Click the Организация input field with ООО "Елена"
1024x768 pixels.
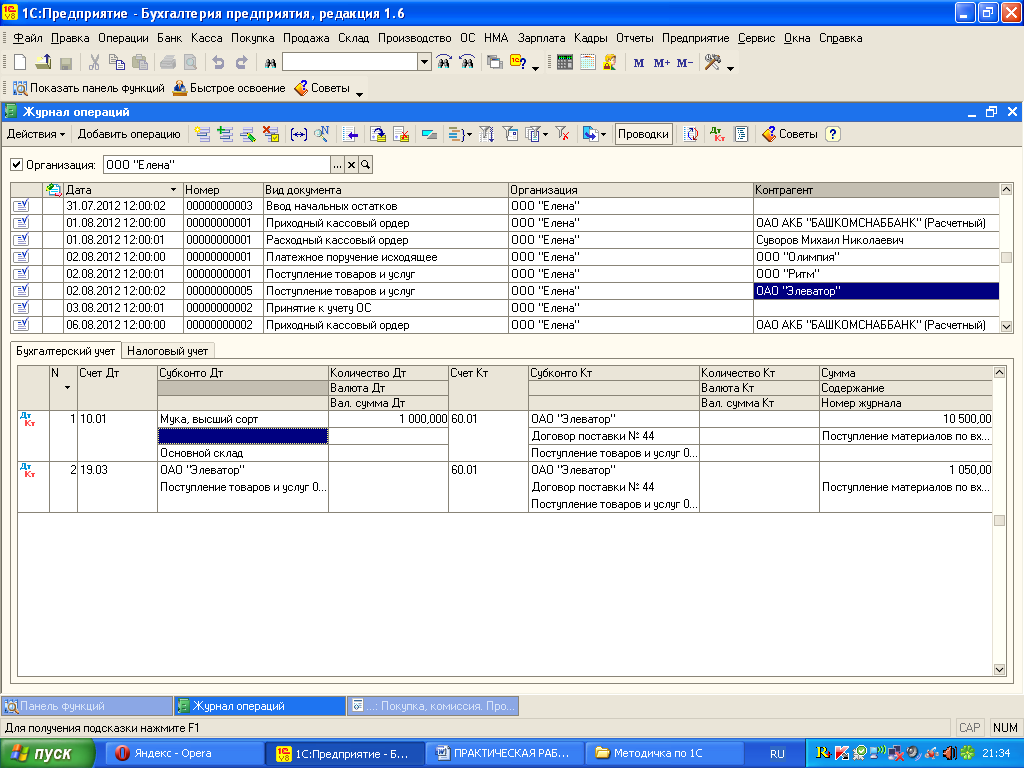click(x=217, y=165)
